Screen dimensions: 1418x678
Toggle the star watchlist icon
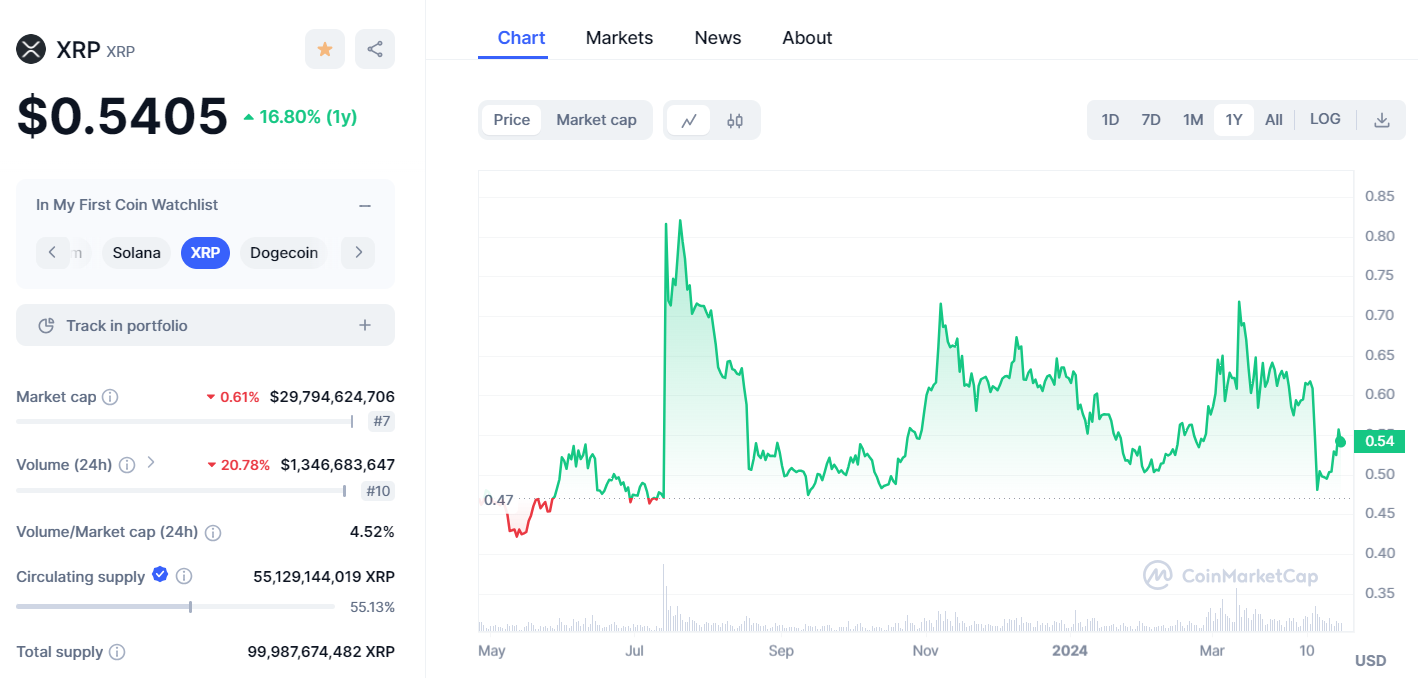coord(325,49)
